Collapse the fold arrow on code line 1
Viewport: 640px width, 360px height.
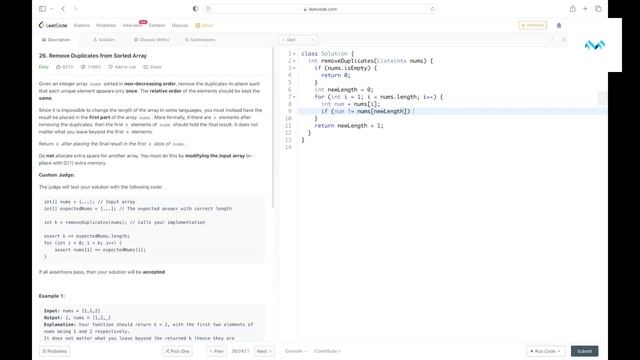294,54
